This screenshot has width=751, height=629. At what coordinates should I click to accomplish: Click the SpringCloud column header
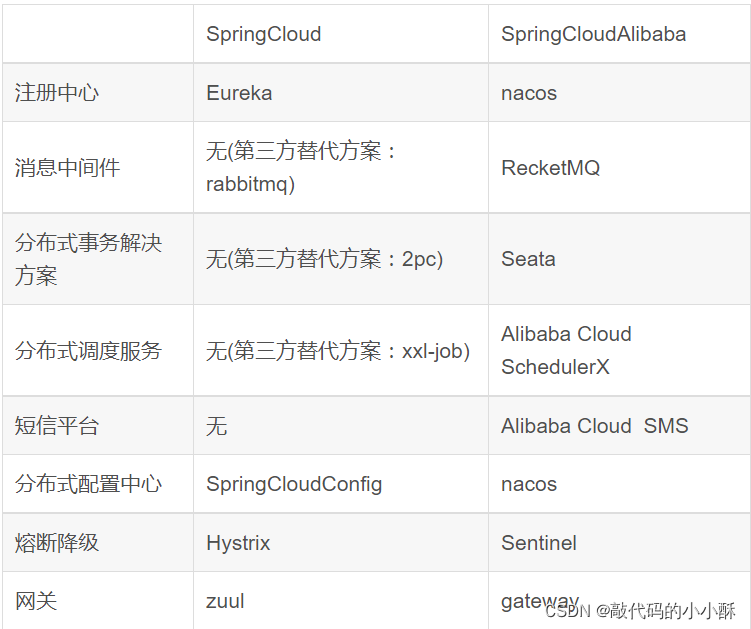coord(264,34)
